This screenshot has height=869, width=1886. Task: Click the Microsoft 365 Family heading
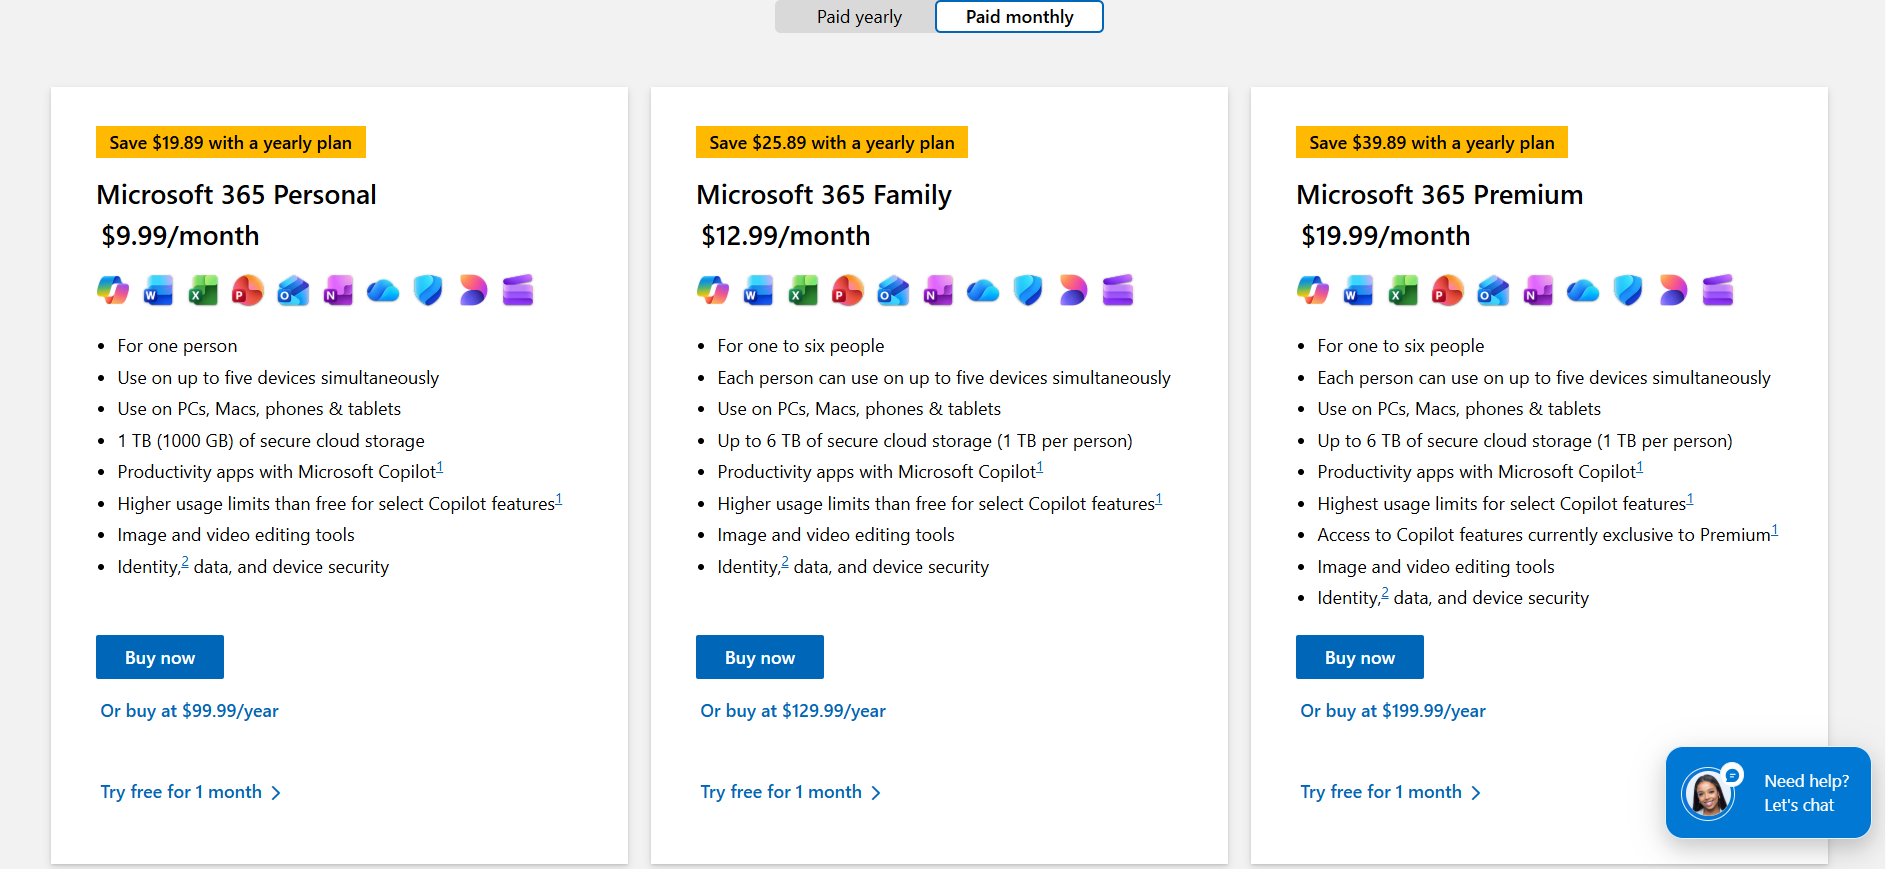tap(824, 194)
